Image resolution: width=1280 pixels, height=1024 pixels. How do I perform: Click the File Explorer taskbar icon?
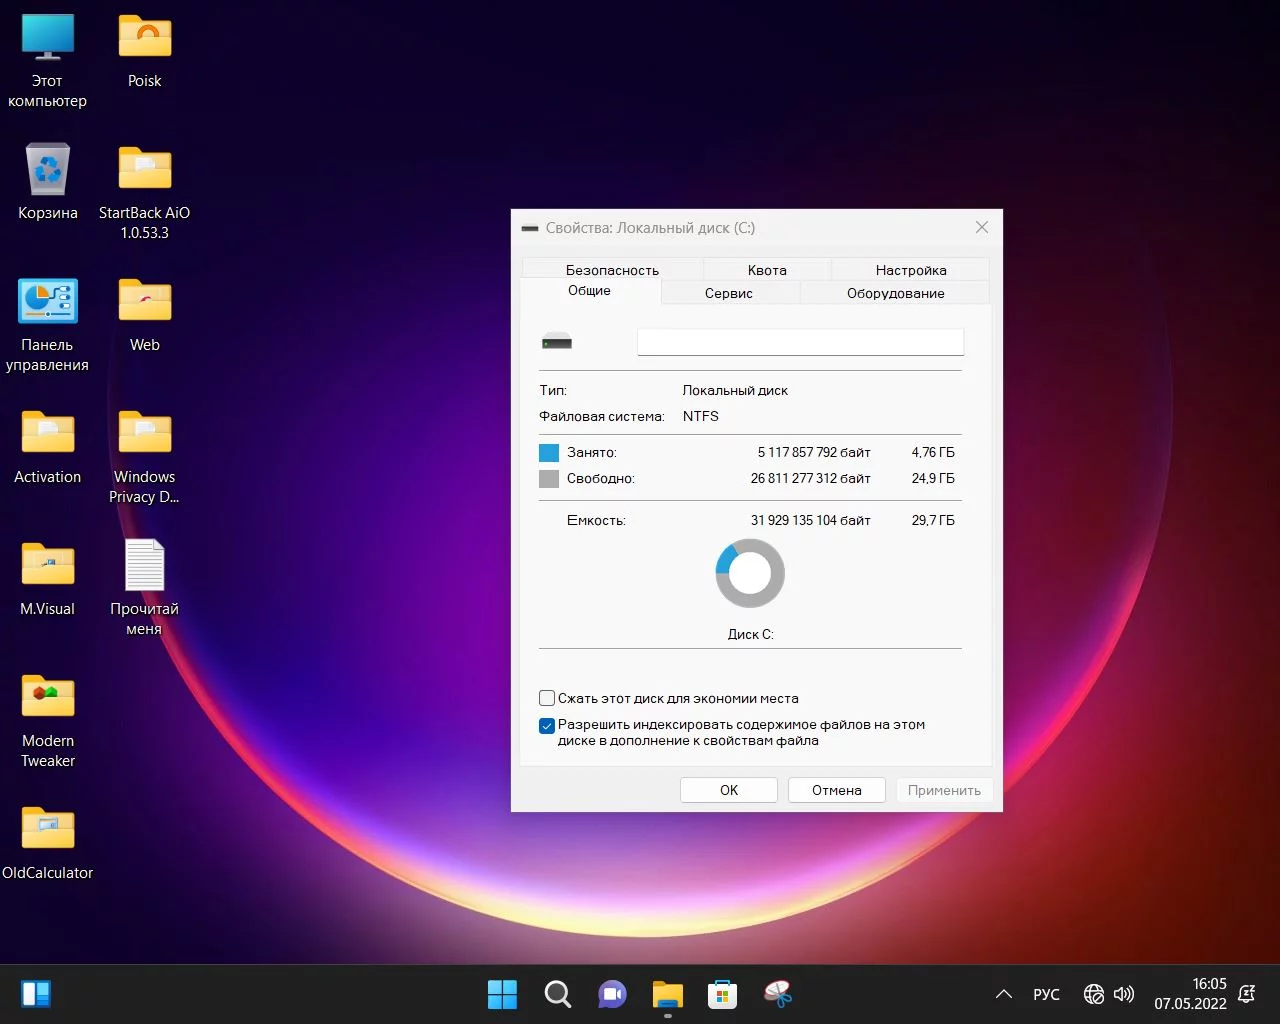point(667,994)
